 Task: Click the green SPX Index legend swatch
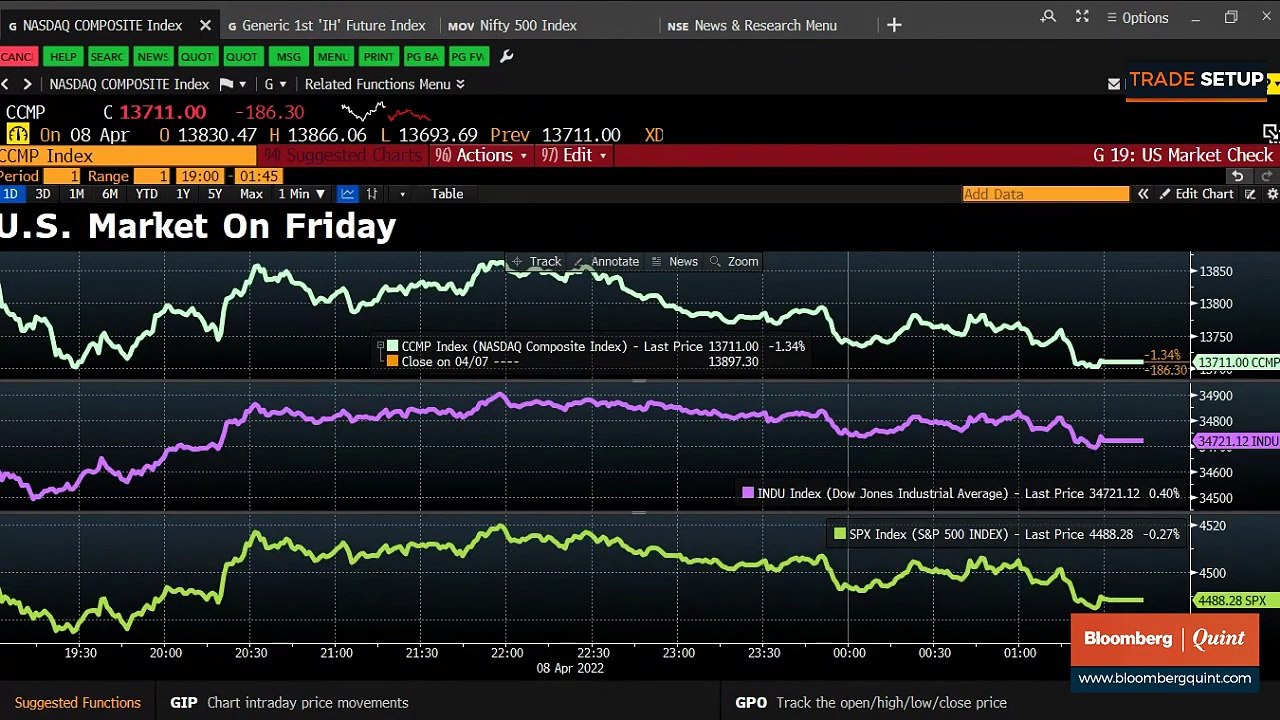coord(840,534)
